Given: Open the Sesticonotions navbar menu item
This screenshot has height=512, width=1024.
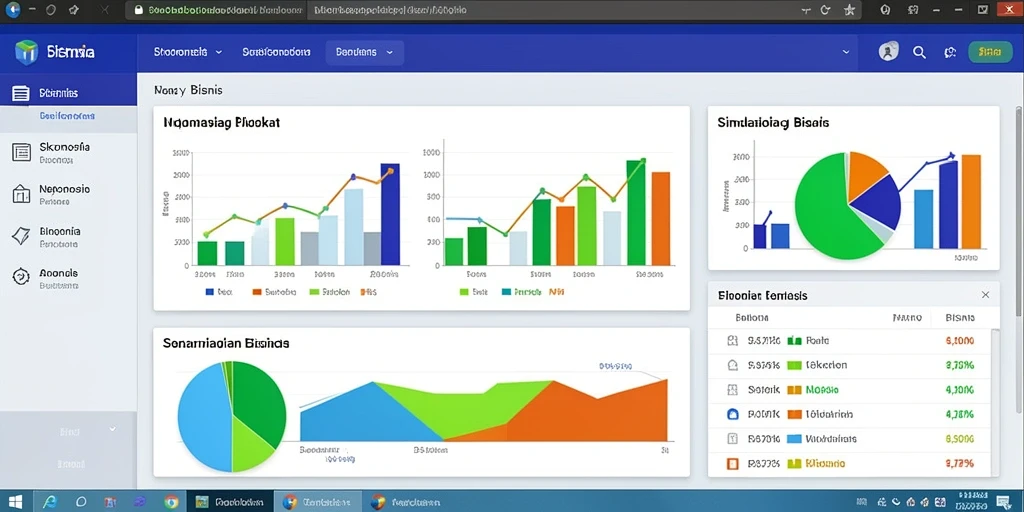Looking at the screenshot, I should (276, 52).
